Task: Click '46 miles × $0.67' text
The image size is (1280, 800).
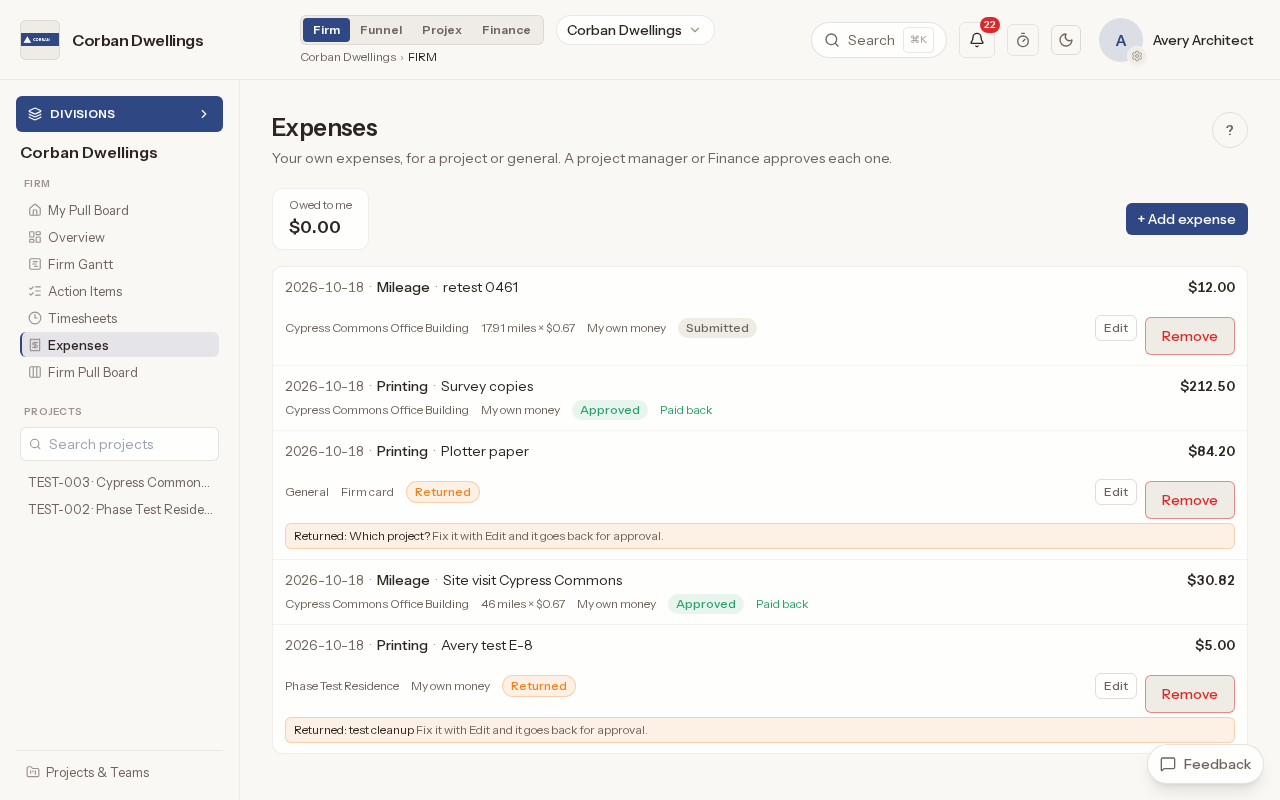Action: click(x=523, y=604)
